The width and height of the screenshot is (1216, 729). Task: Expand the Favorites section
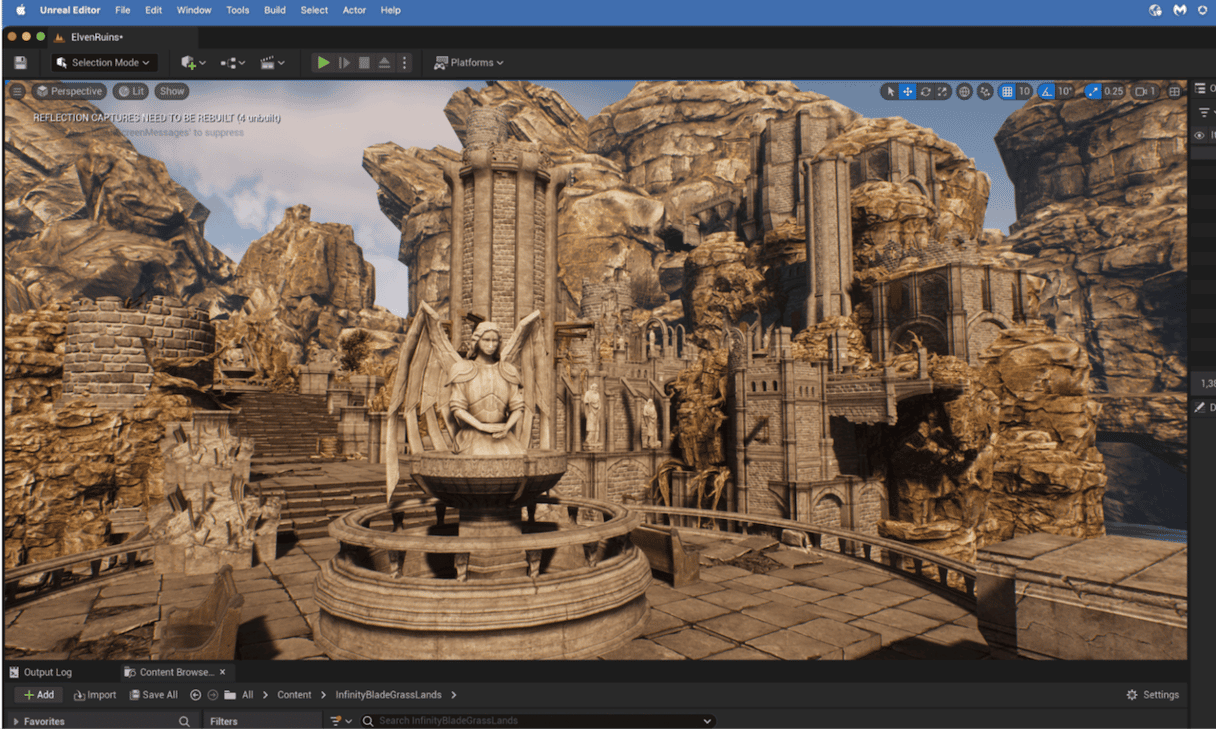[x=16, y=721]
